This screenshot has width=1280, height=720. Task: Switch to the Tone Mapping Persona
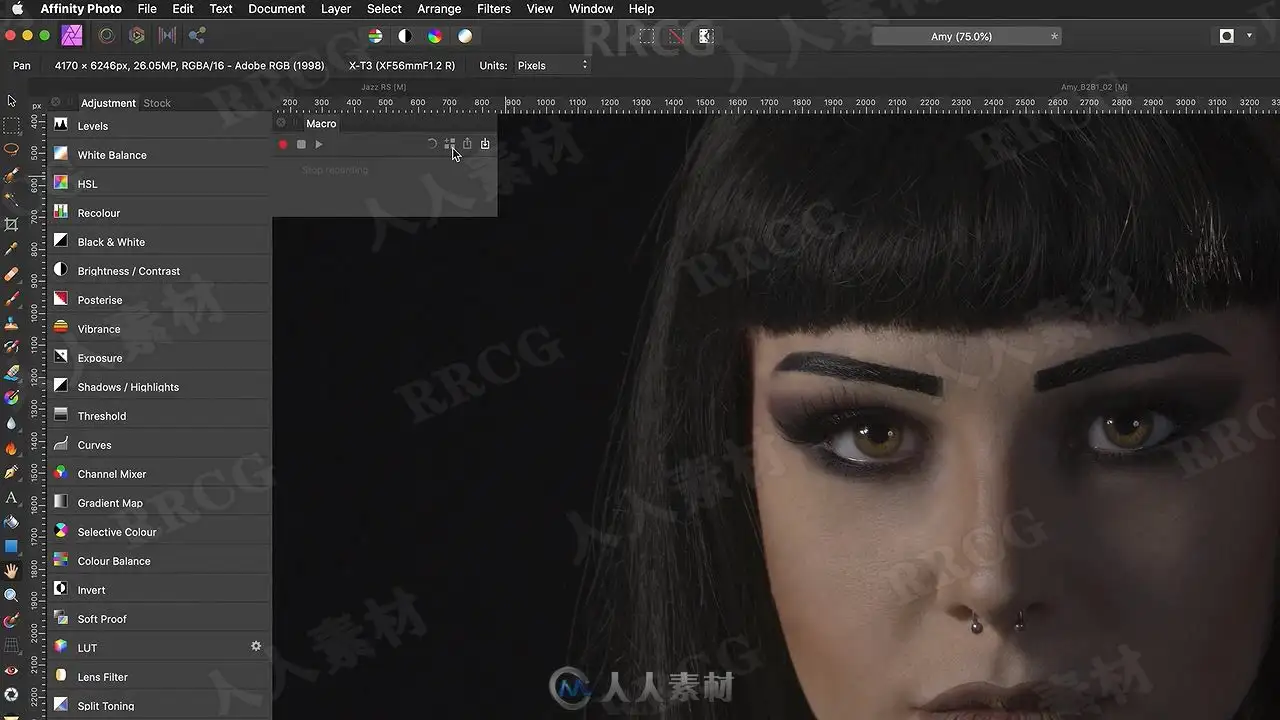[x=167, y=36]
